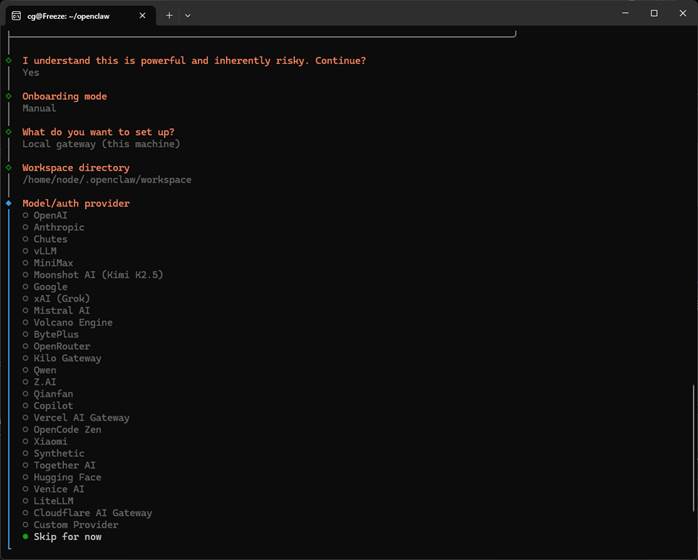This screenshot has height=560, width=698.
Task: Click the workspace directory path text
Action: pyautogui.click(x=106, y=180)
